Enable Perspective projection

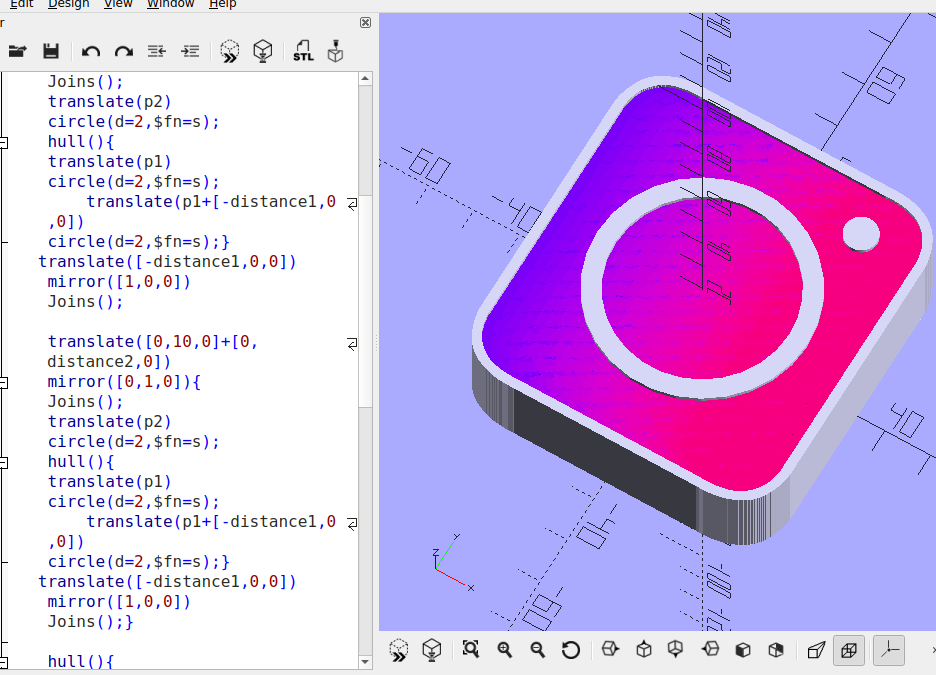pos(816,649)
